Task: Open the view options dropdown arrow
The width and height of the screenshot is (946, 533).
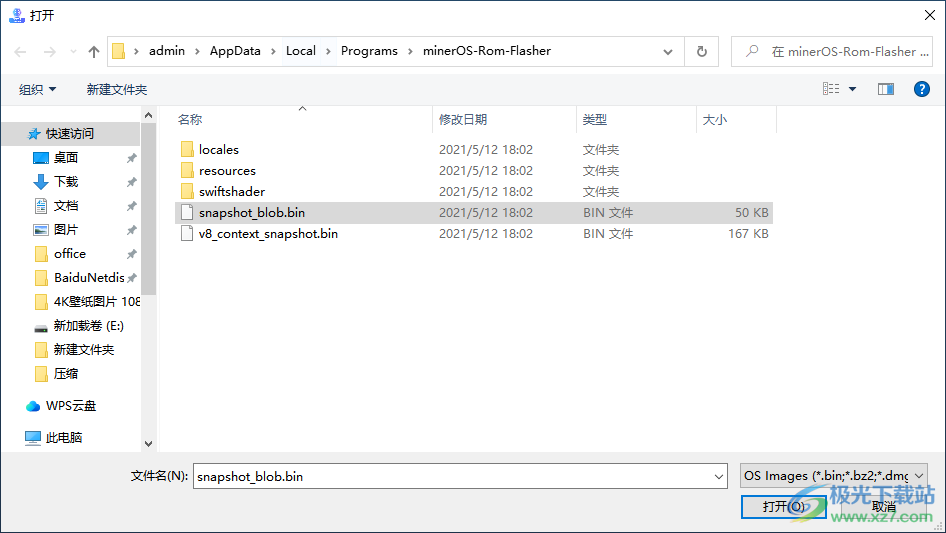Action: (x=852, y=89)
